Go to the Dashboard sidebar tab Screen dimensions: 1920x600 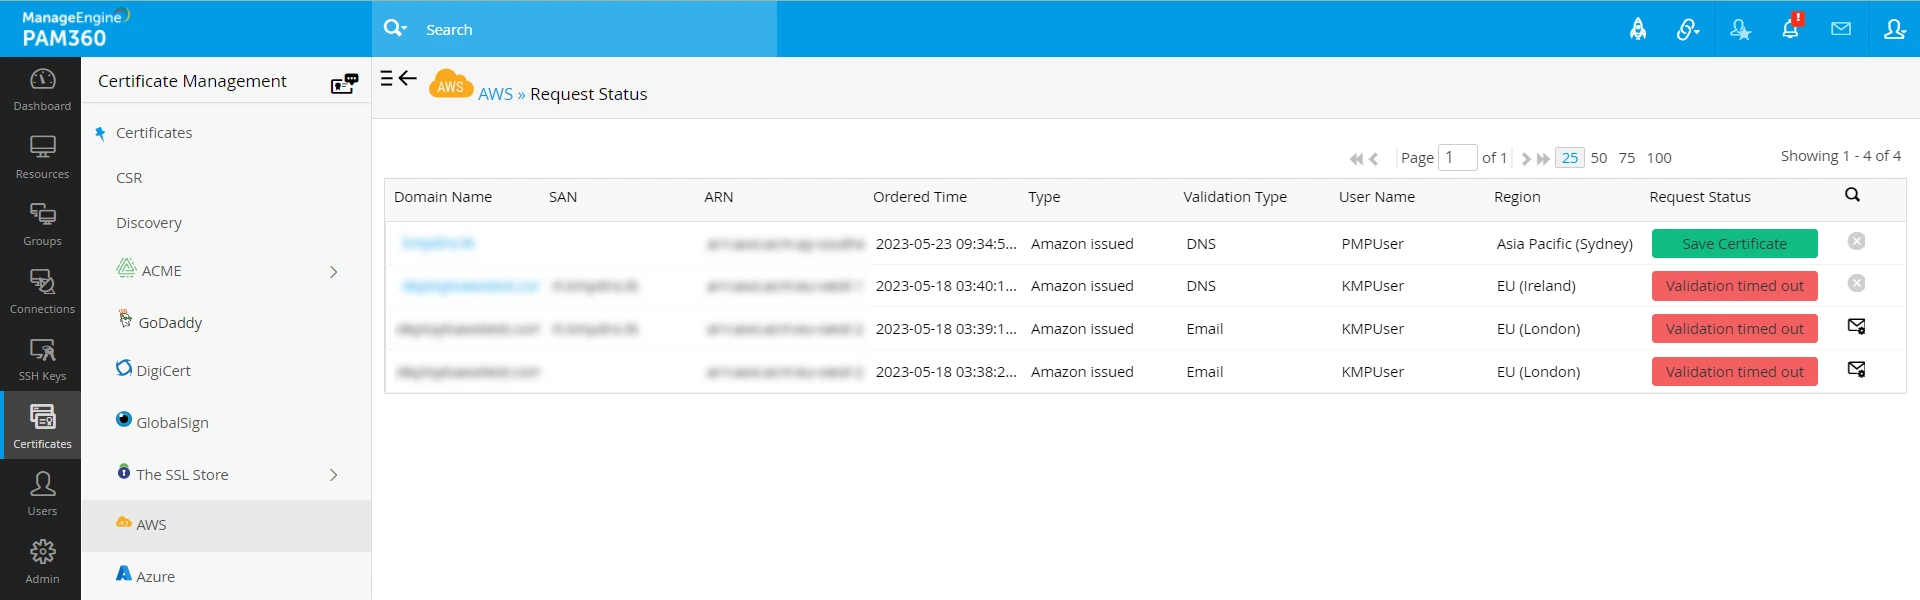tap(42, 89)
